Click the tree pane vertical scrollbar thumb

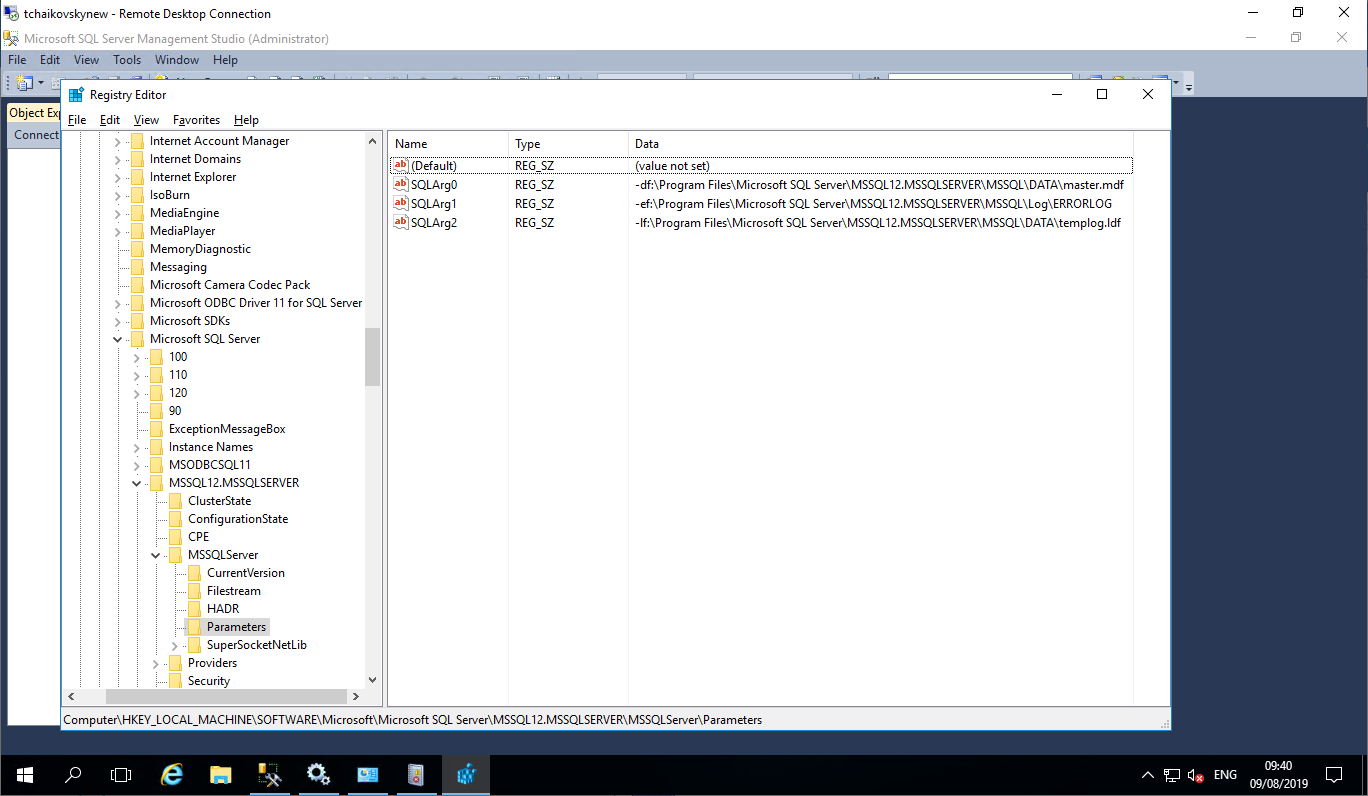coord(372,357)
